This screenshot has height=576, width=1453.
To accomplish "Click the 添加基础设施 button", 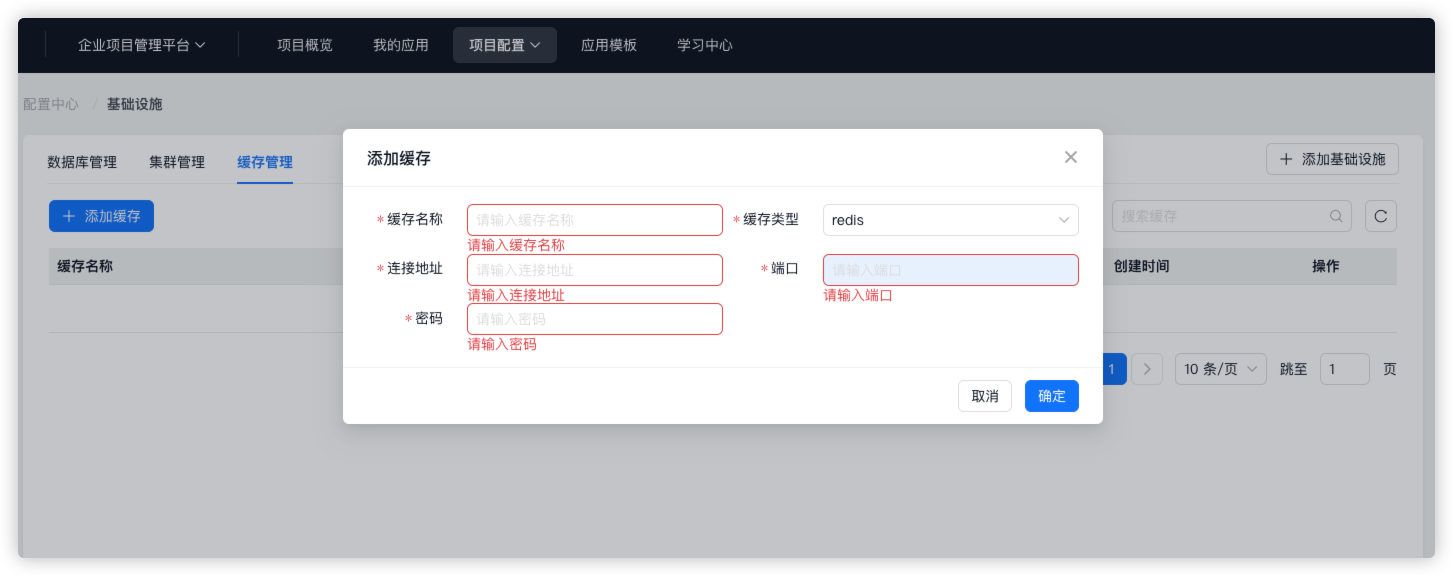I will [1332, 159].
